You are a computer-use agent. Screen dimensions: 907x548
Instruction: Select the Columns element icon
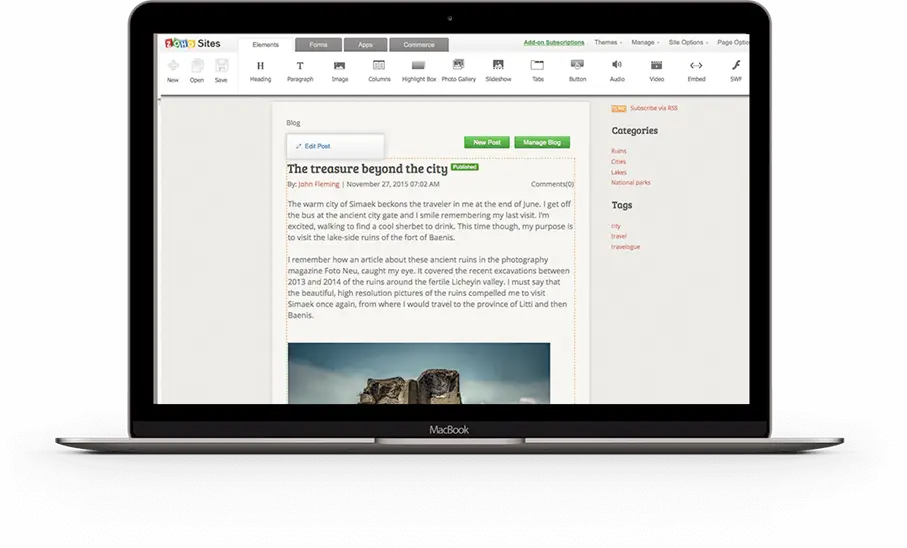point(379,65)
